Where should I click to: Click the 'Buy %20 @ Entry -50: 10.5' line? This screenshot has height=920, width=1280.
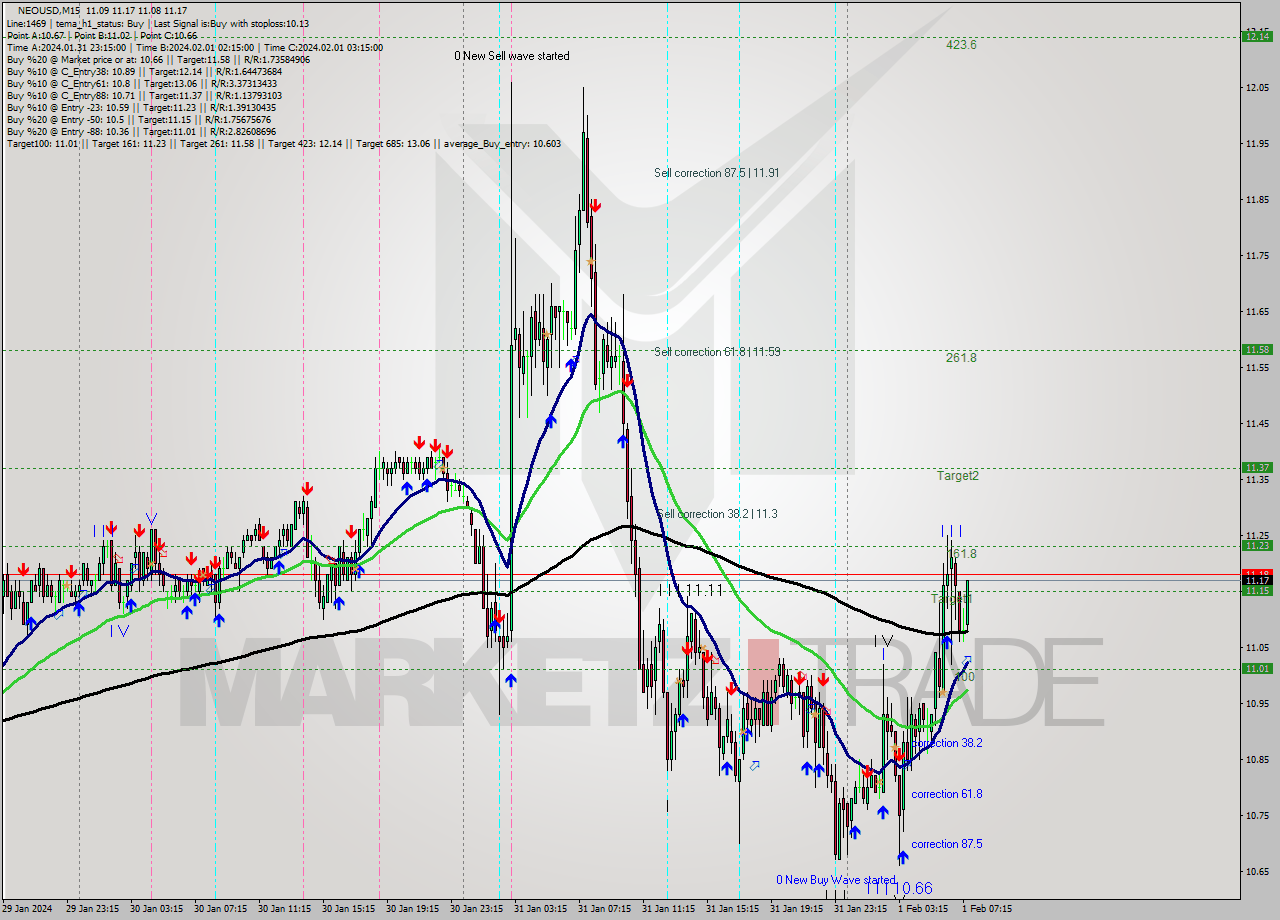tap(138, 119)
